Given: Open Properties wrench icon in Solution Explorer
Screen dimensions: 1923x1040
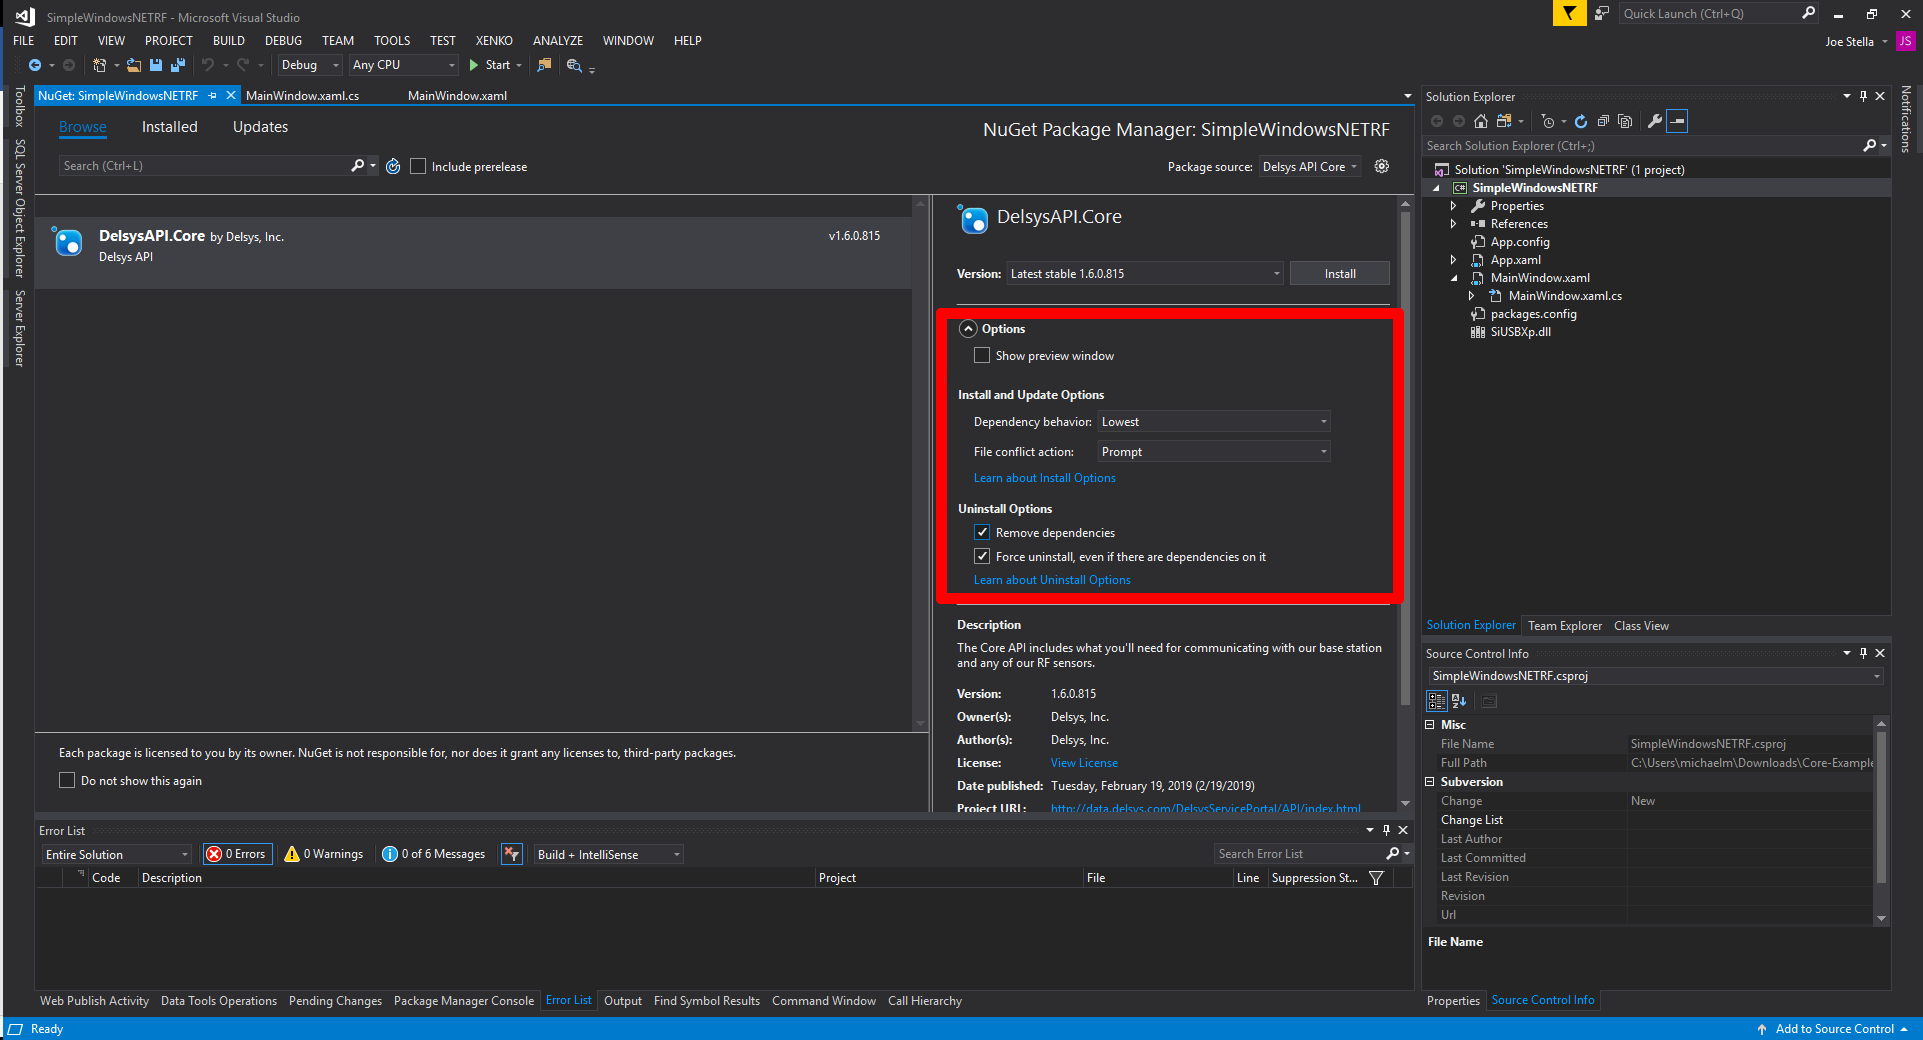Looking at the screenshot, I should [x=1655, y=121].
